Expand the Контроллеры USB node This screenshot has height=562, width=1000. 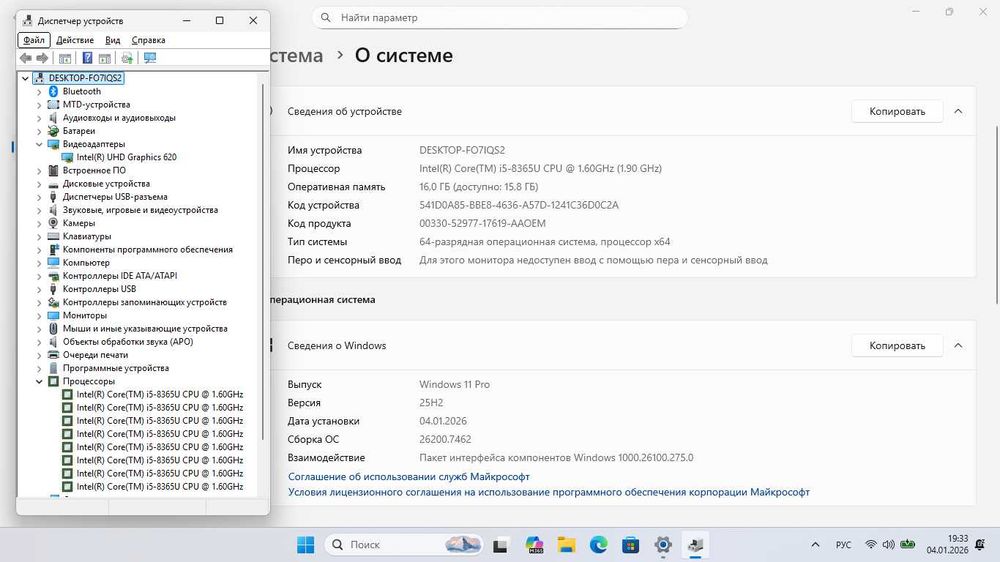coord(39,289)
